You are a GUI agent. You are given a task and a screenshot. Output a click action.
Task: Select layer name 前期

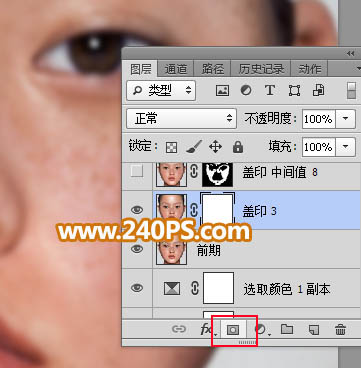coord(209,251)
